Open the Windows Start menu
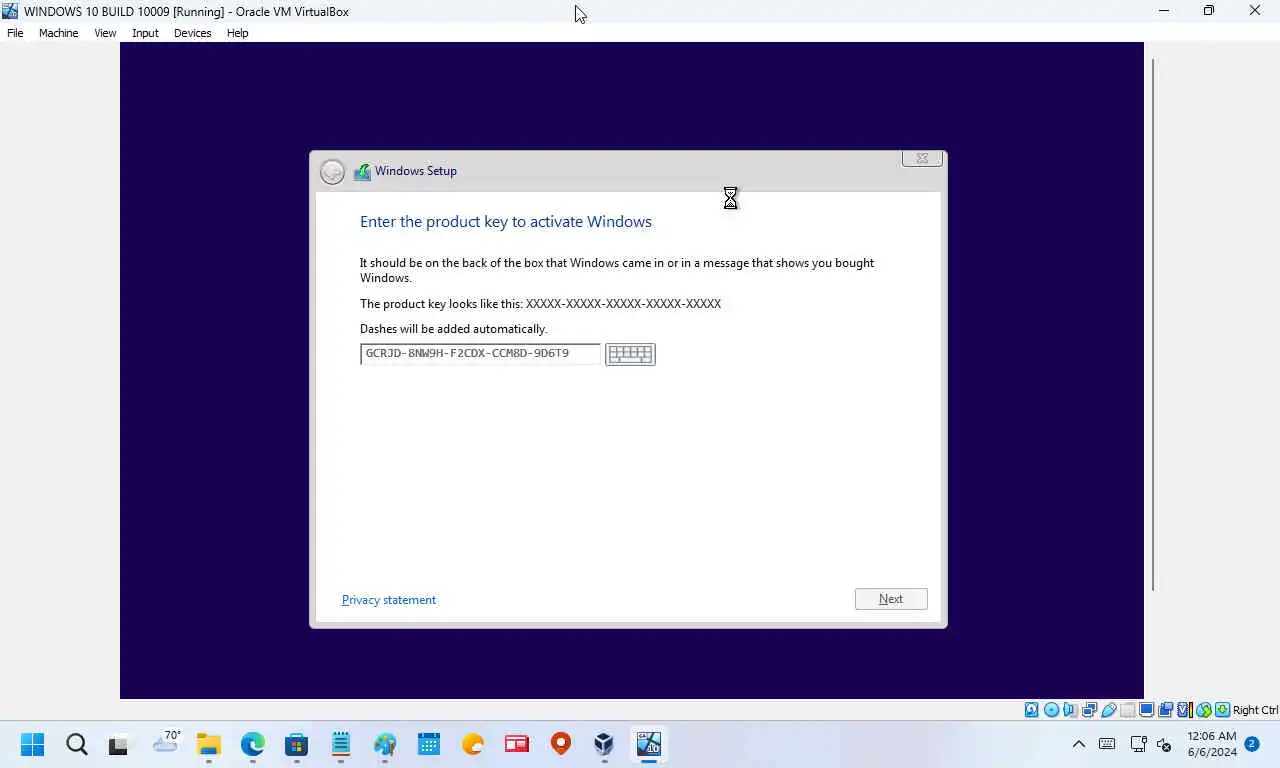Viewport: 1280px width, 768px height. (x=33, y=744)
